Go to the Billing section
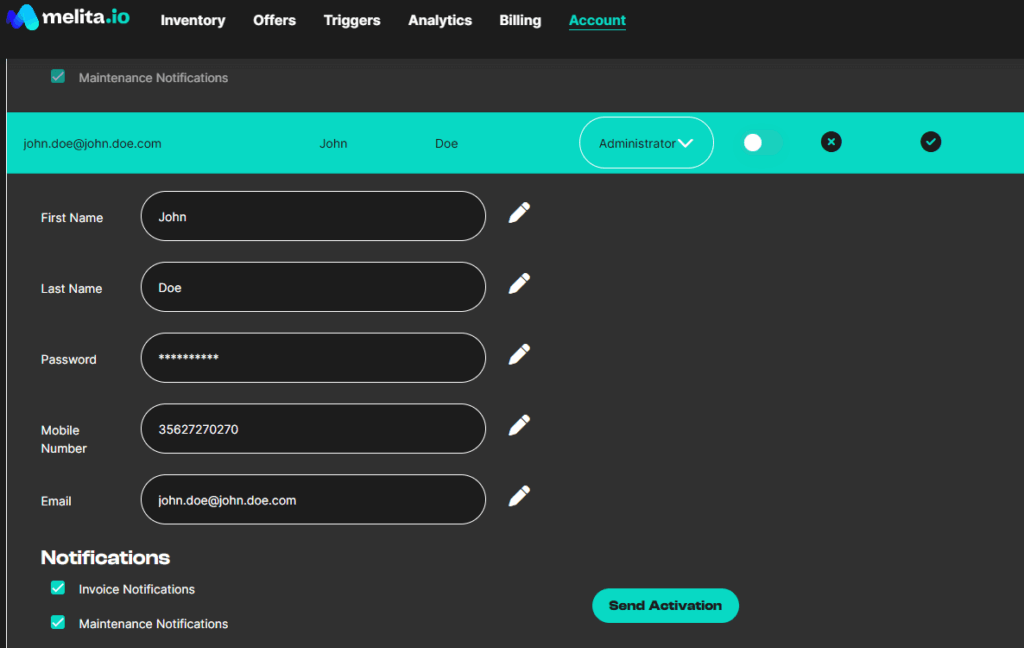This screenshot has height=648, width=1024. pos(520,20)
